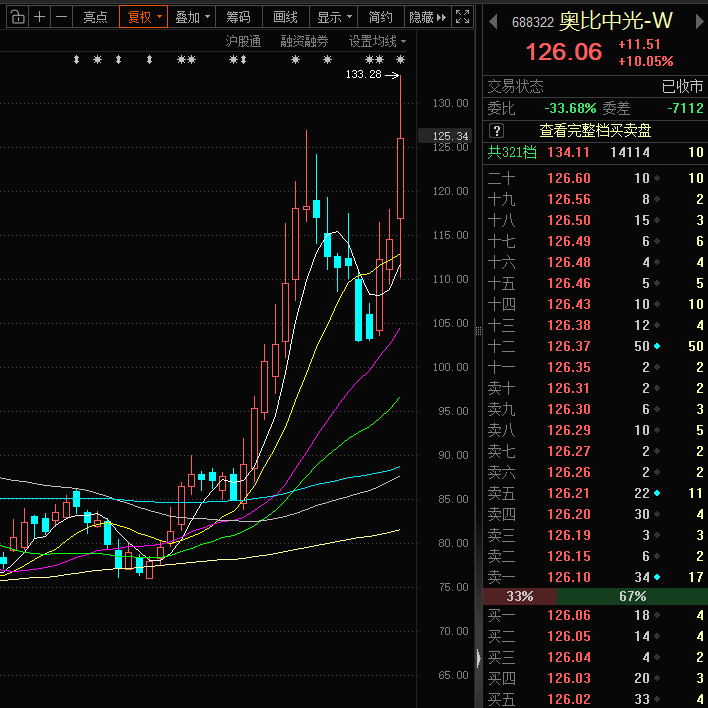
Task: Click the 委差 value -7112
Action: point(685,108)
